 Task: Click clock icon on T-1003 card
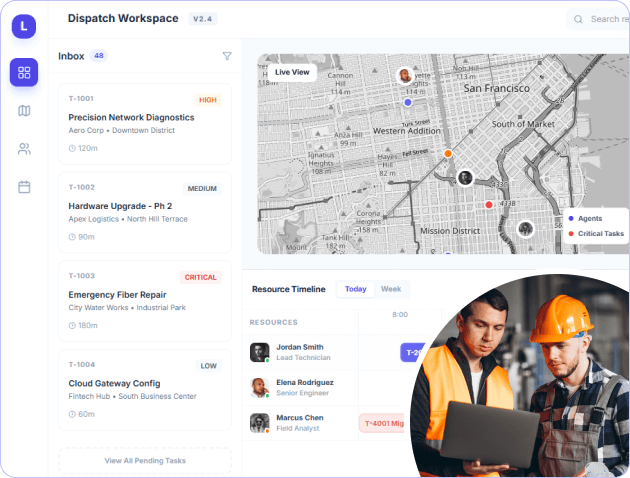tap(72, 325)
